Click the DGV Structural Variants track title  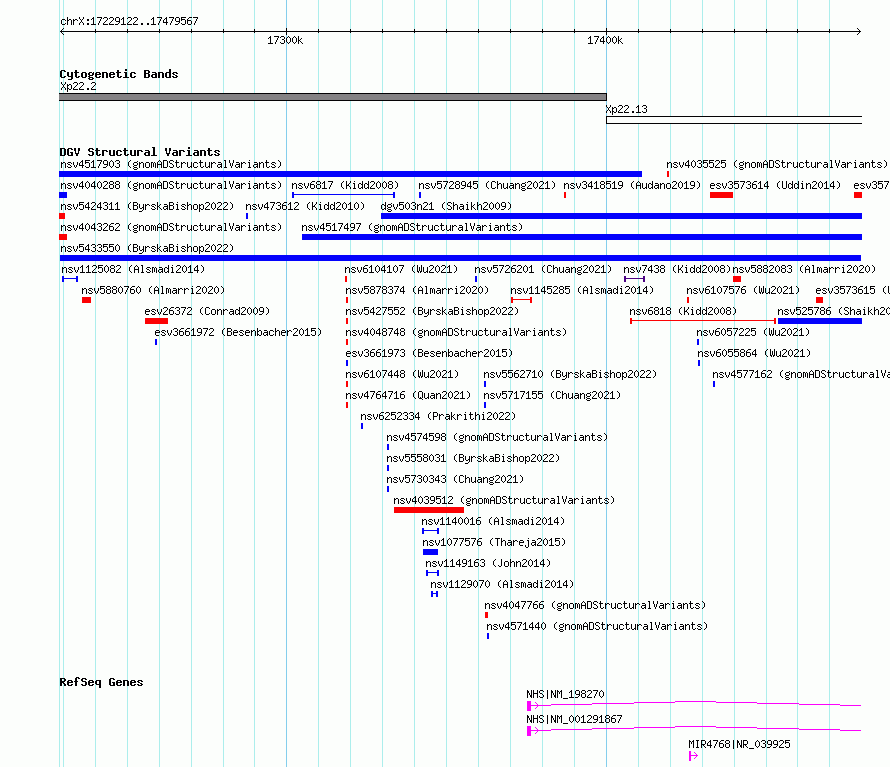[140, 152]
